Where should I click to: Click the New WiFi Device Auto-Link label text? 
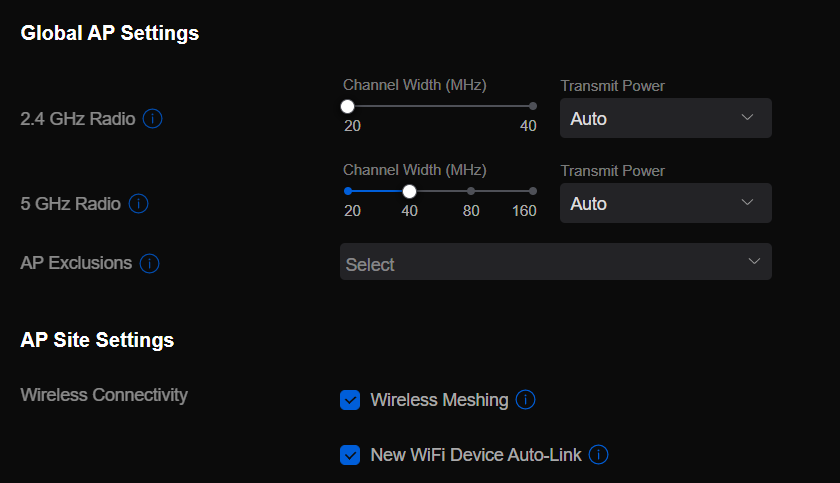click(x=475, y=455)
